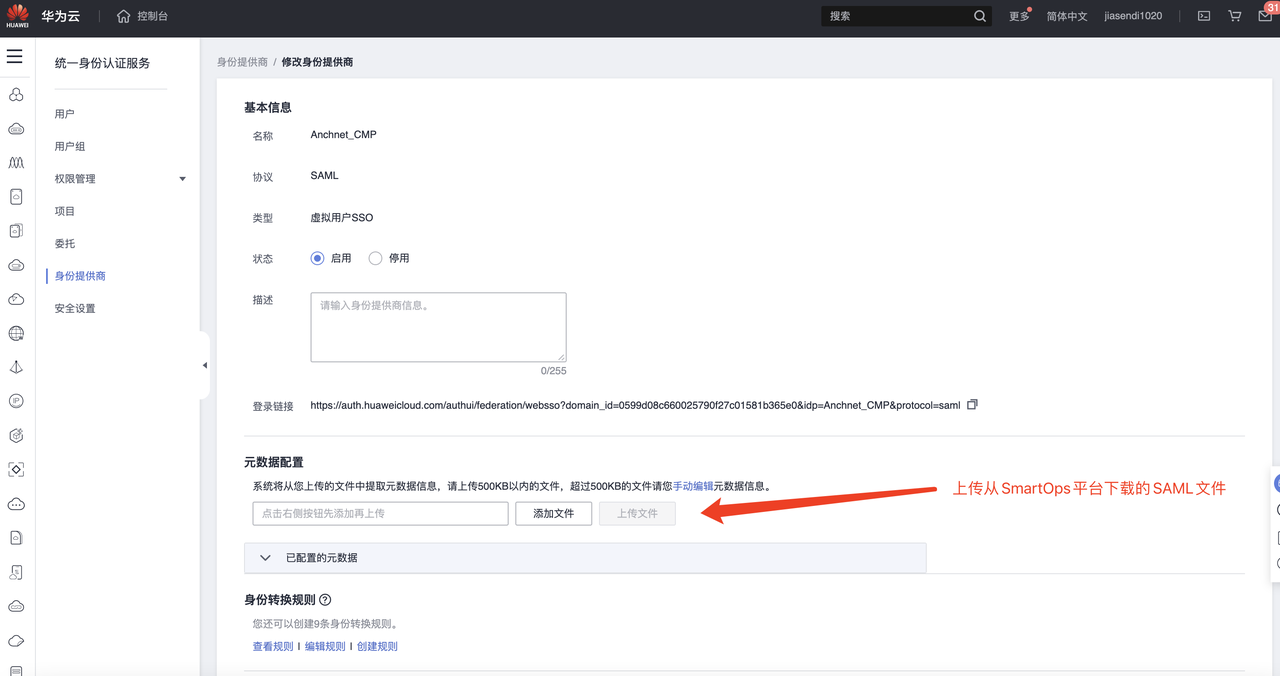Click the help icon next to 身份转换规则
Viewport: 1280px width, 676px height.
(x=325, y=600)
